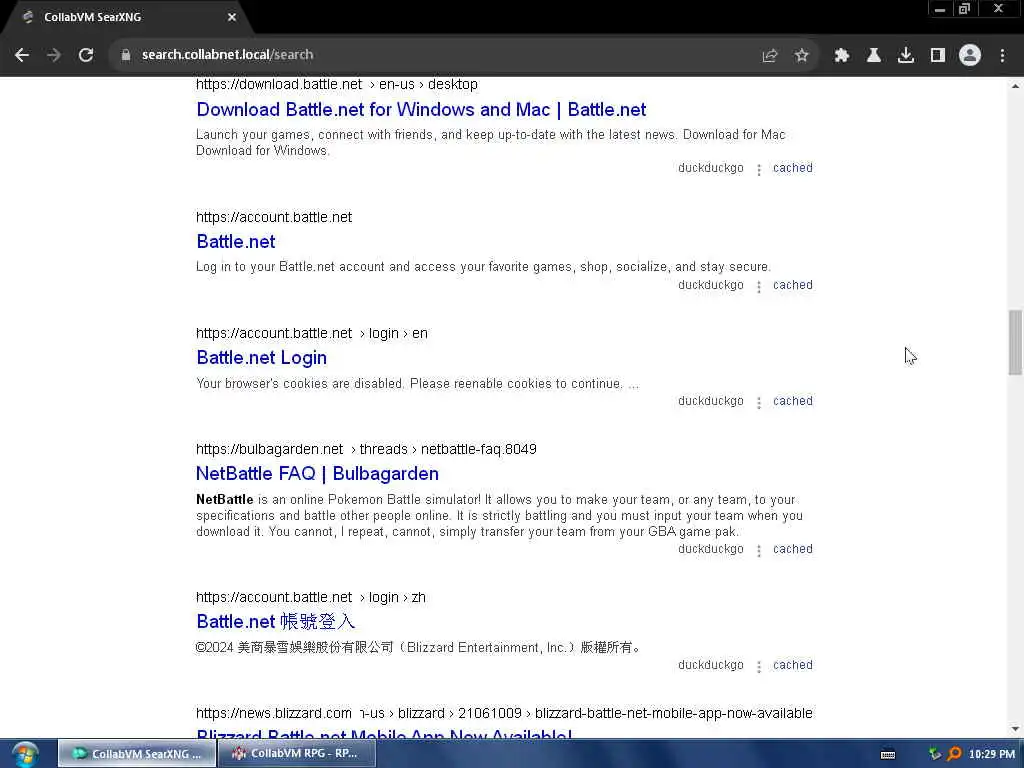Open Battle.net 帳號登入 result link

coord(276,622)
